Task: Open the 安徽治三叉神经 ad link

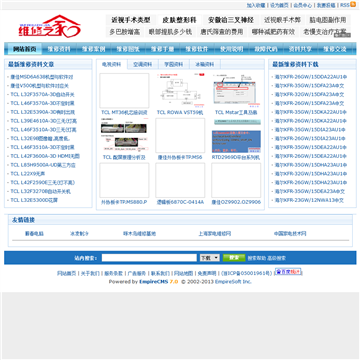Action: click(x=231, y=20)
